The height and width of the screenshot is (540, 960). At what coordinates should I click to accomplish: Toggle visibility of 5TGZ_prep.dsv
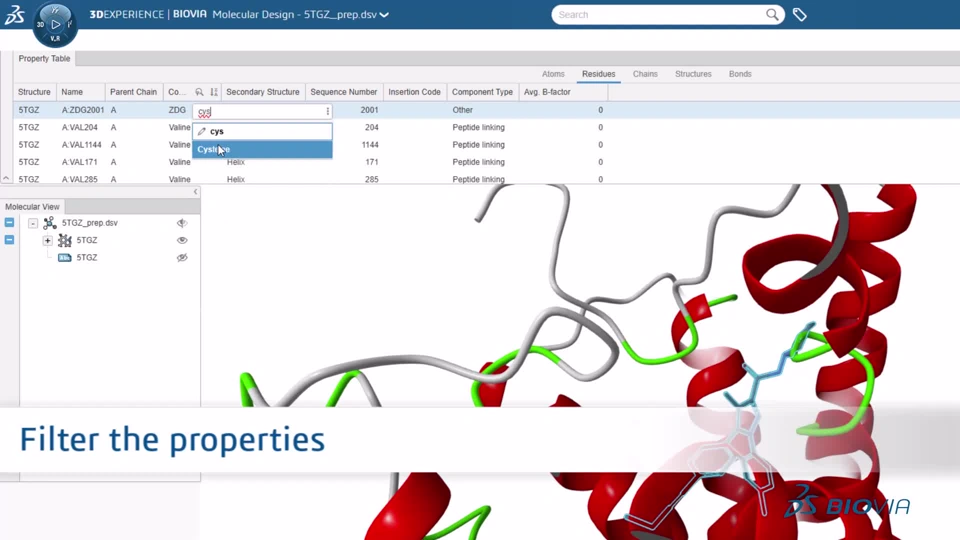tap(182, 223)
